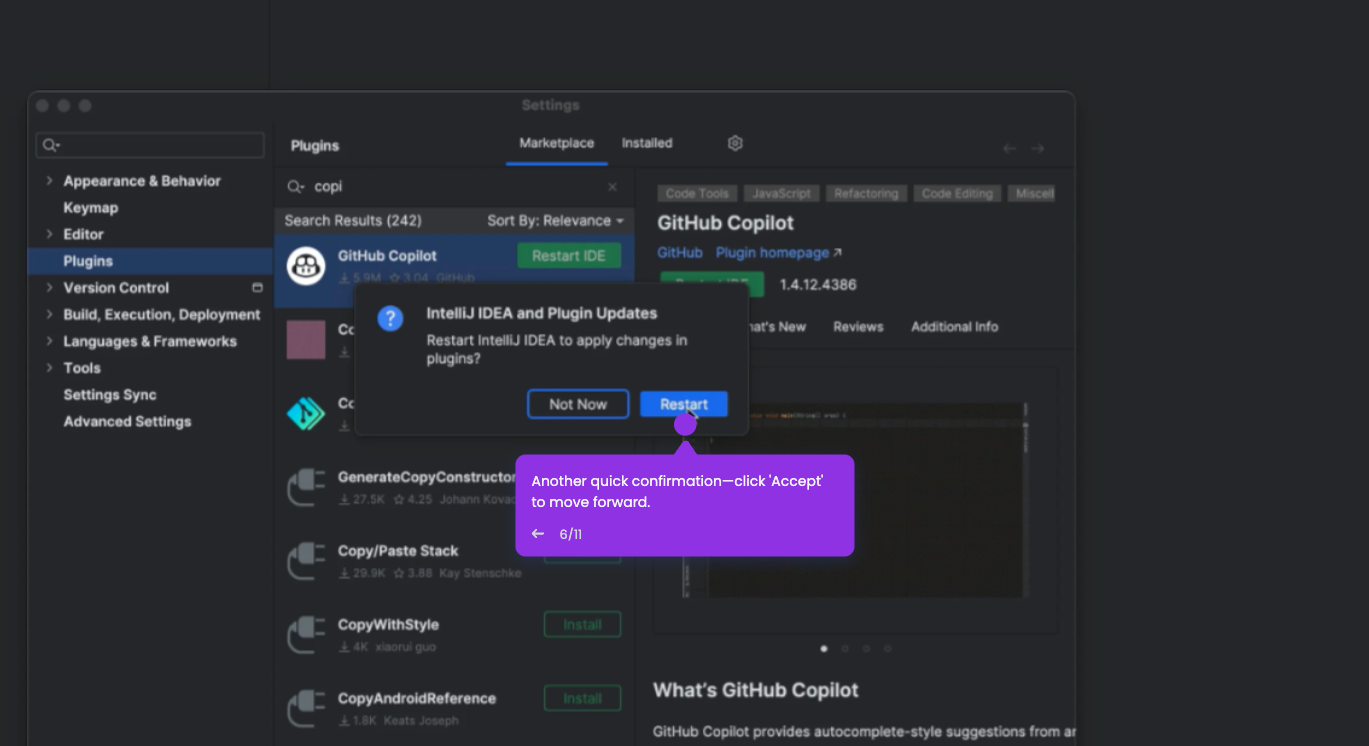Click the teal diamond plugin icon
The width and height of the screenshot is (1369, 746).
tap(306, 413)
